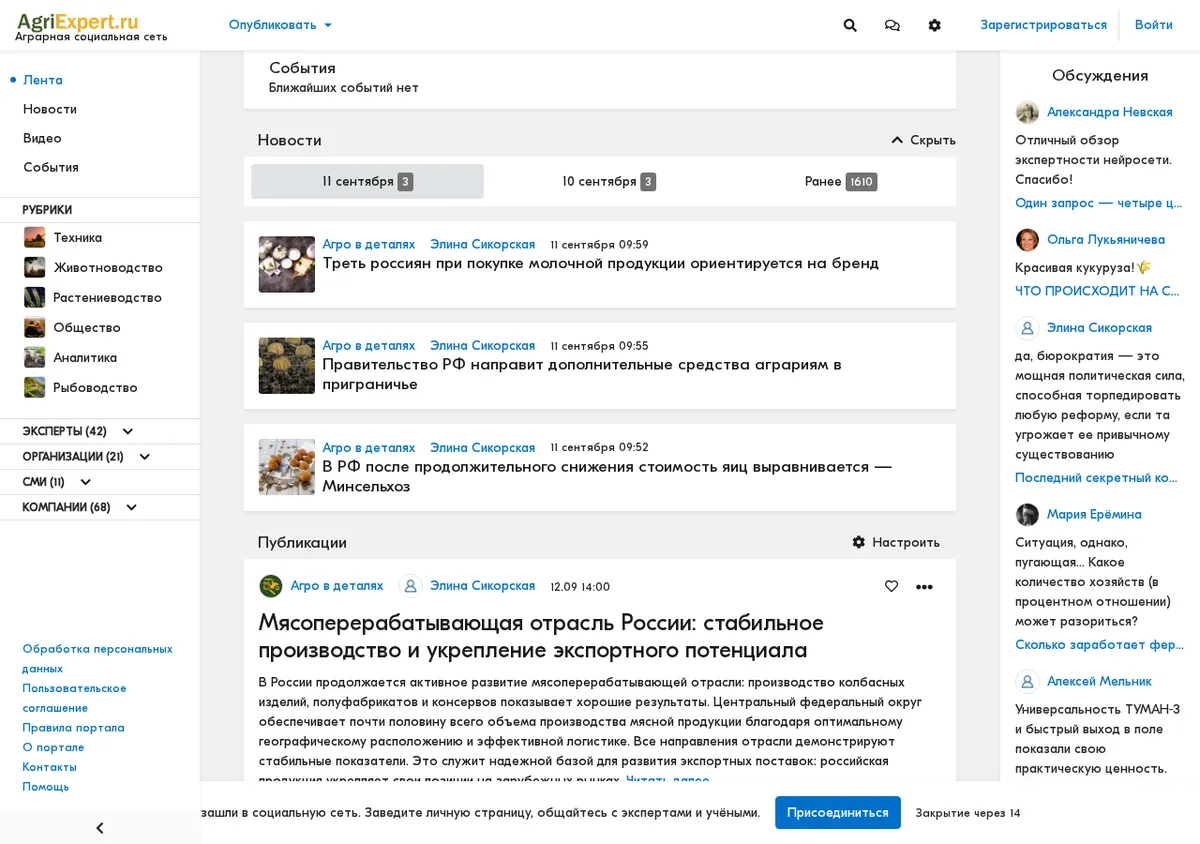Open the settings gear icon in header
The image size is (1200, 844).
[934, 25]
